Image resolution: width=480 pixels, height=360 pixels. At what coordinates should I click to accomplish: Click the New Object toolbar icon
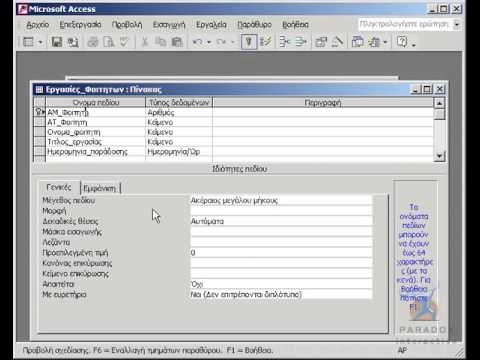pos(375,42)
